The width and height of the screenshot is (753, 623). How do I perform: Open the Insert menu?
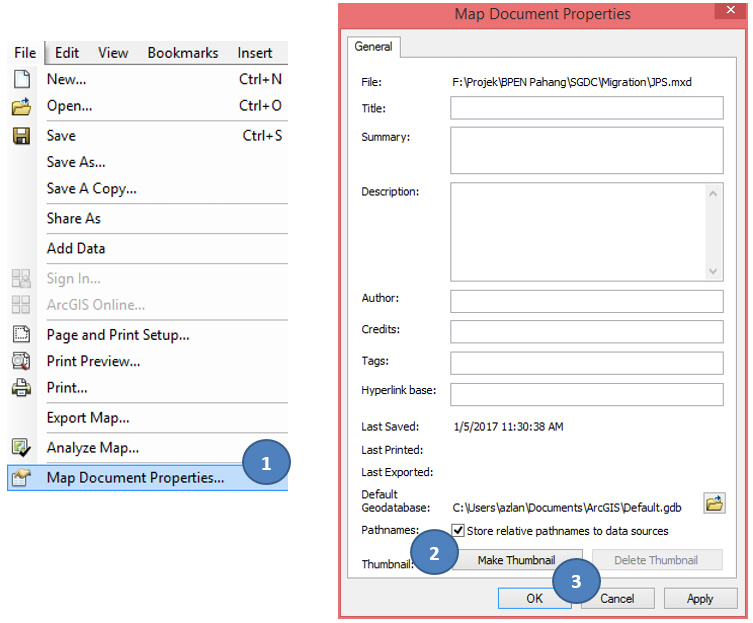(x=255, y=53)
